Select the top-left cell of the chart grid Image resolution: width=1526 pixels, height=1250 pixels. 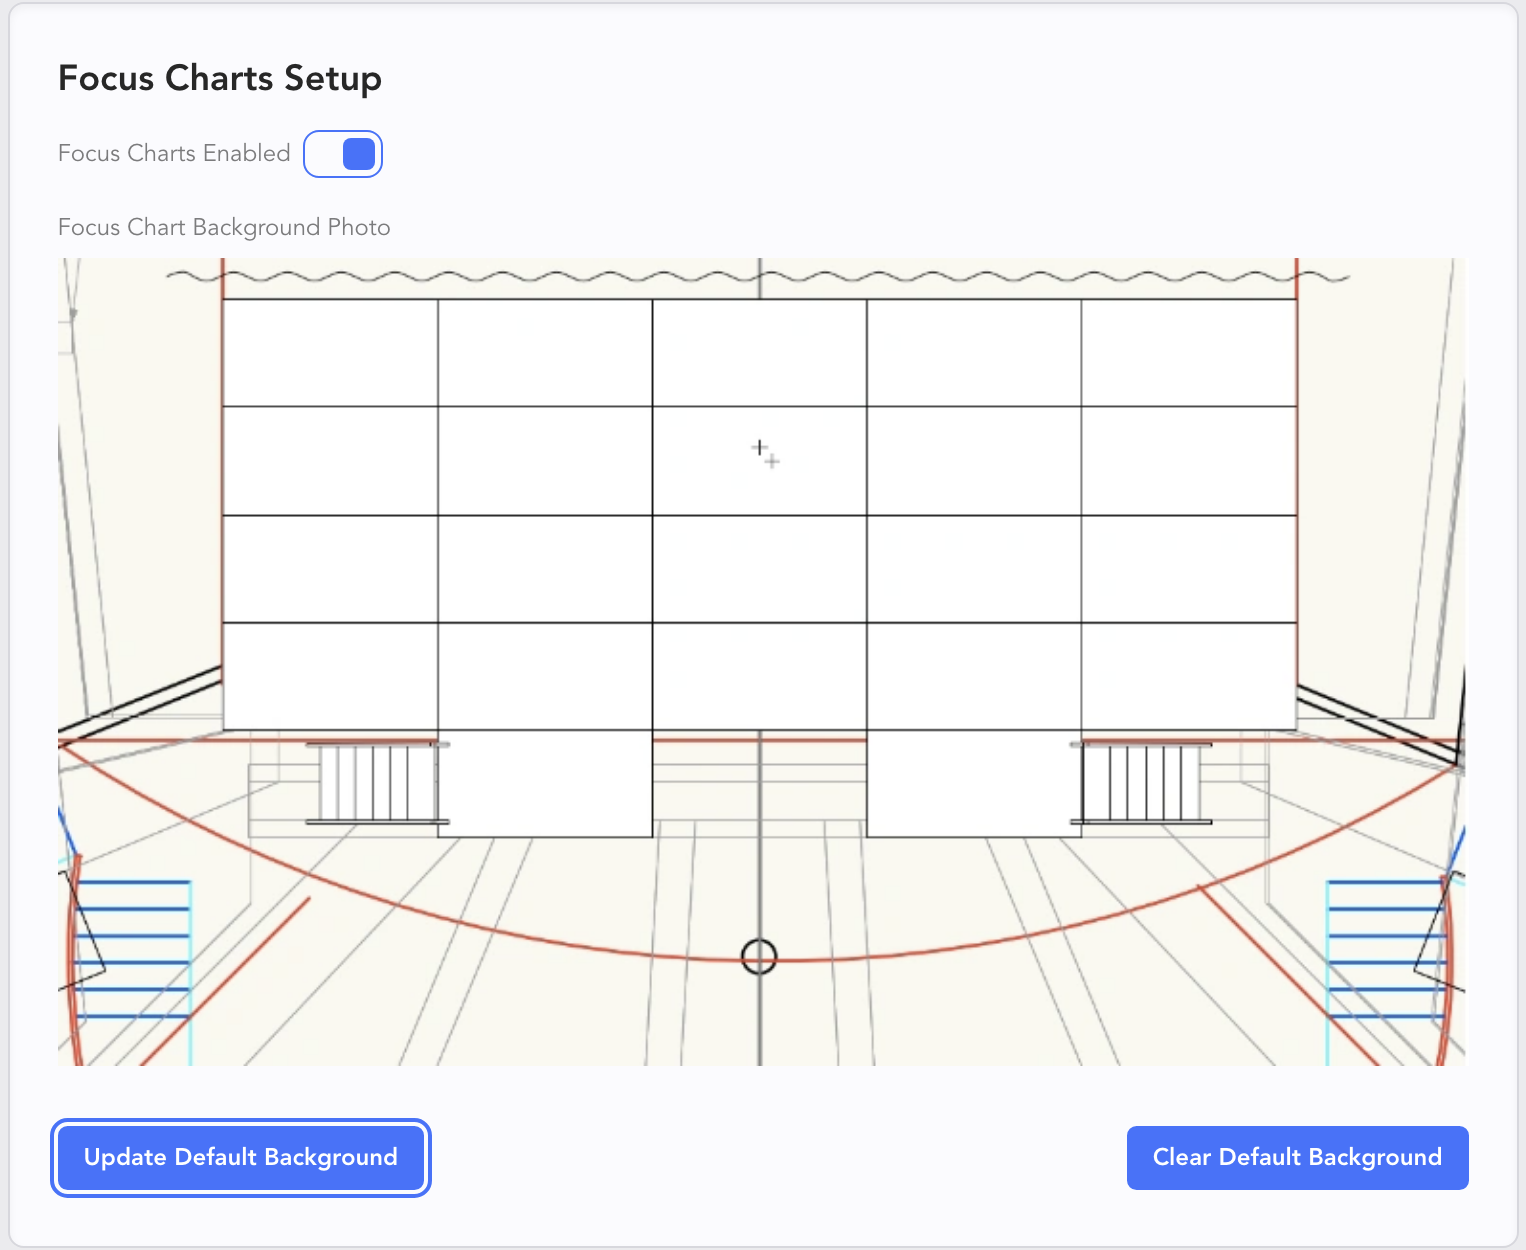[x=330, y=353]
